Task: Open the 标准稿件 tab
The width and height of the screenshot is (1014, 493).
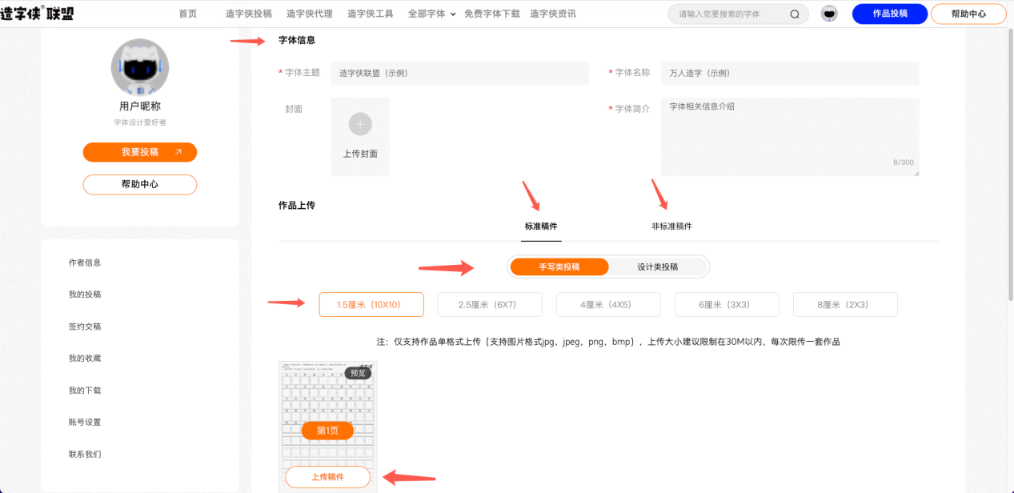Action: tap(541, 226)
